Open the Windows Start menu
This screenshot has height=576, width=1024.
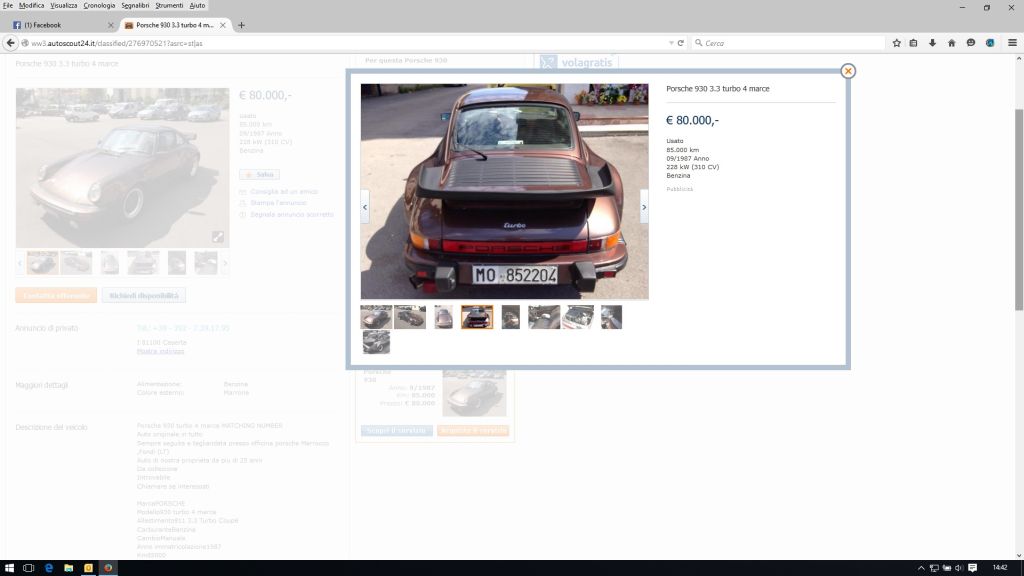[x=9, y=568]
